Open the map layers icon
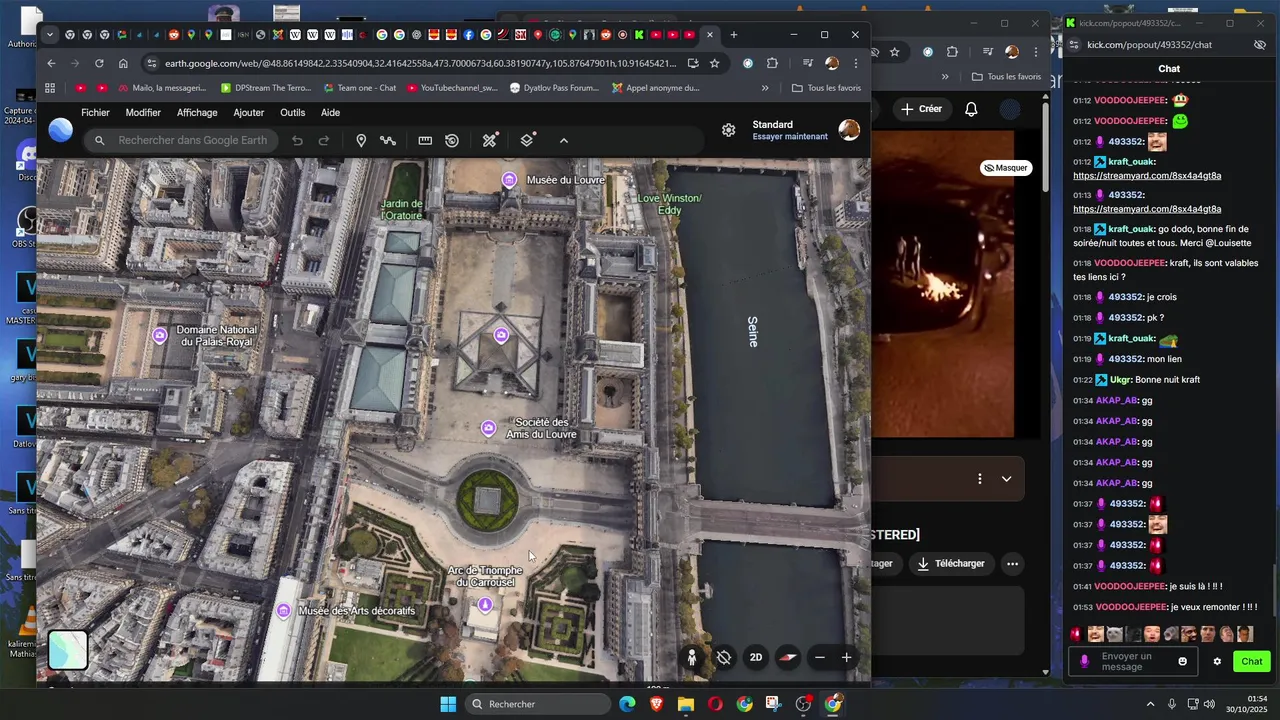Image resolution: width=1280 pixels, height=720 pixels. click(527, 141)
